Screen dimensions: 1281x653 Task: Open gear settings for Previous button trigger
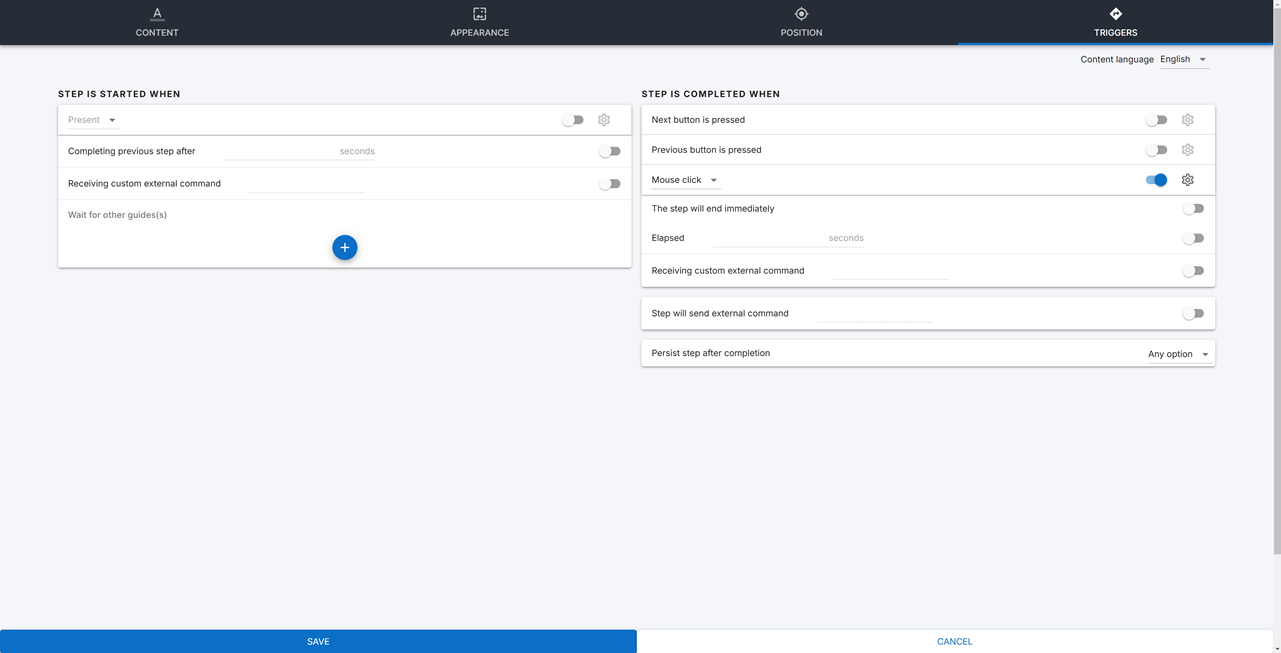[x=1187, y=150]
